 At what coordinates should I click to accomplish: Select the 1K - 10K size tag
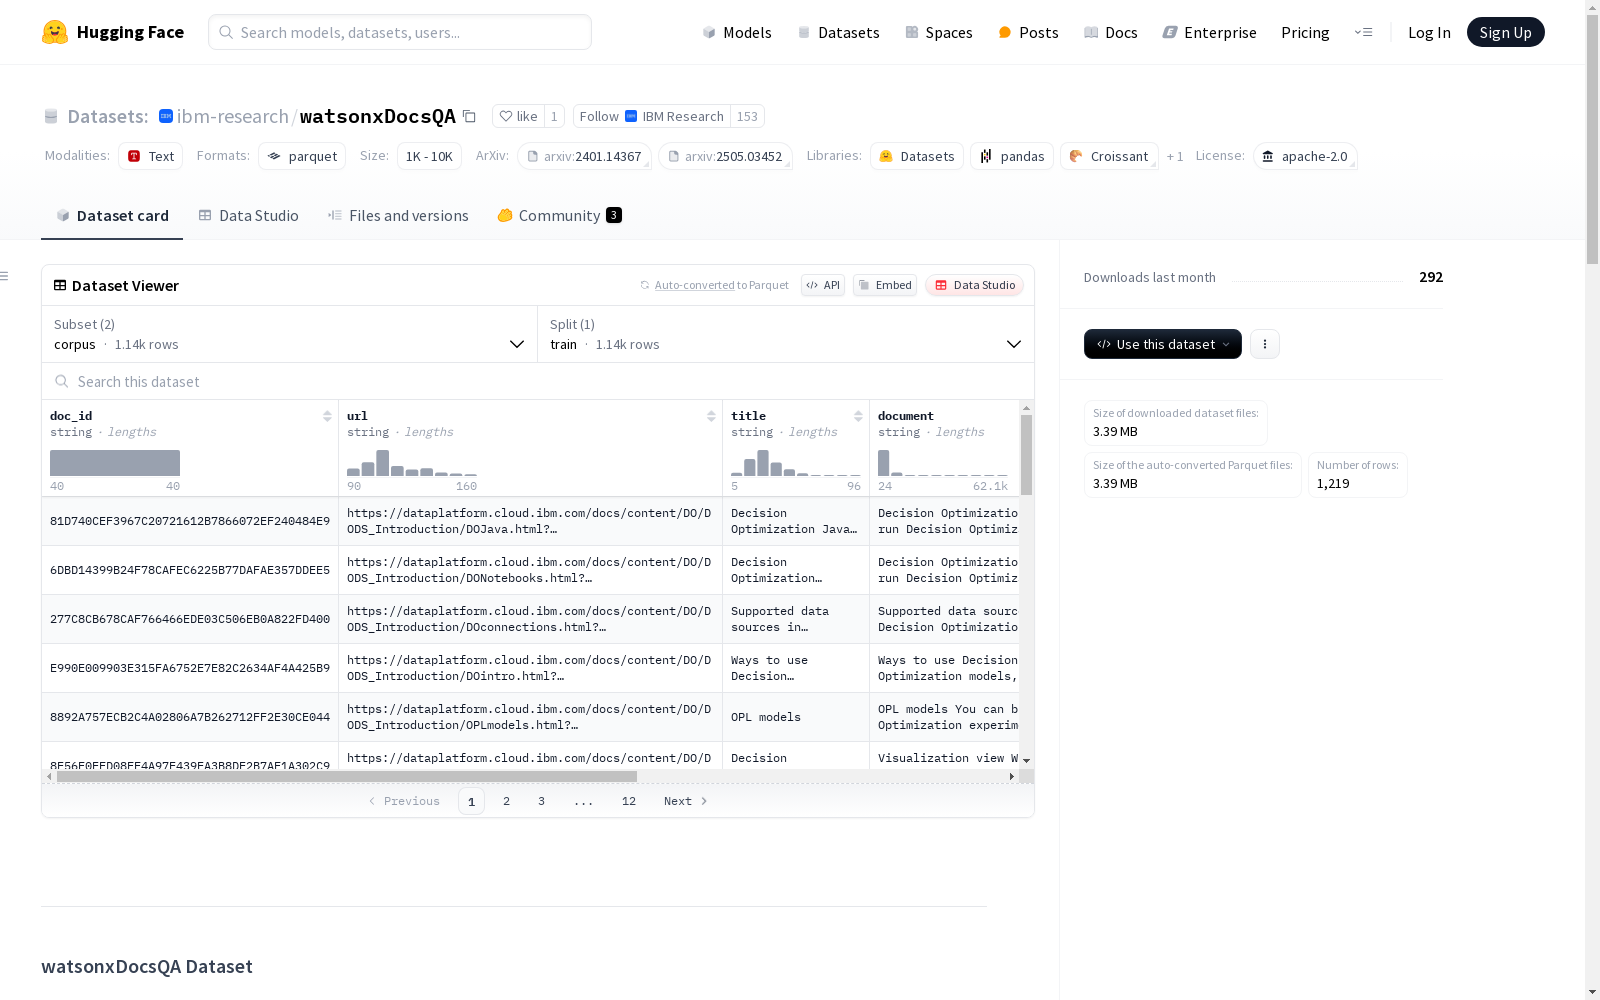[429, 156]
